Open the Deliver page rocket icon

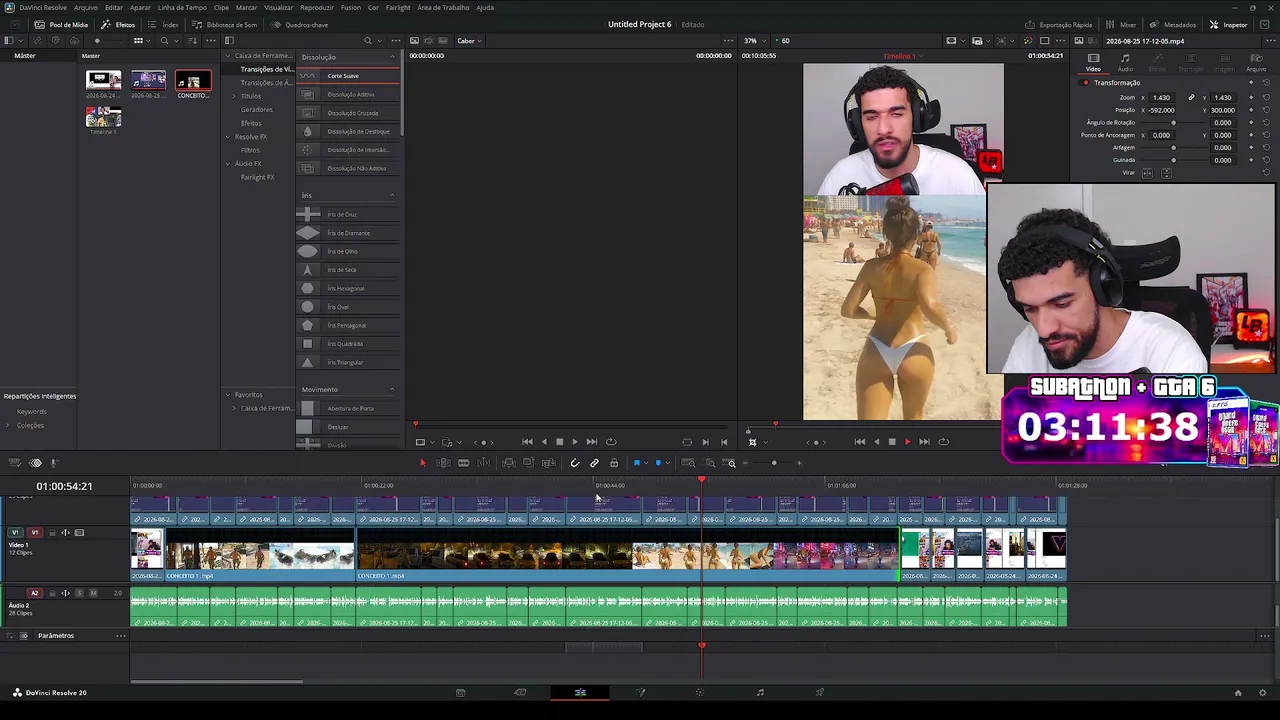[820, 692]
